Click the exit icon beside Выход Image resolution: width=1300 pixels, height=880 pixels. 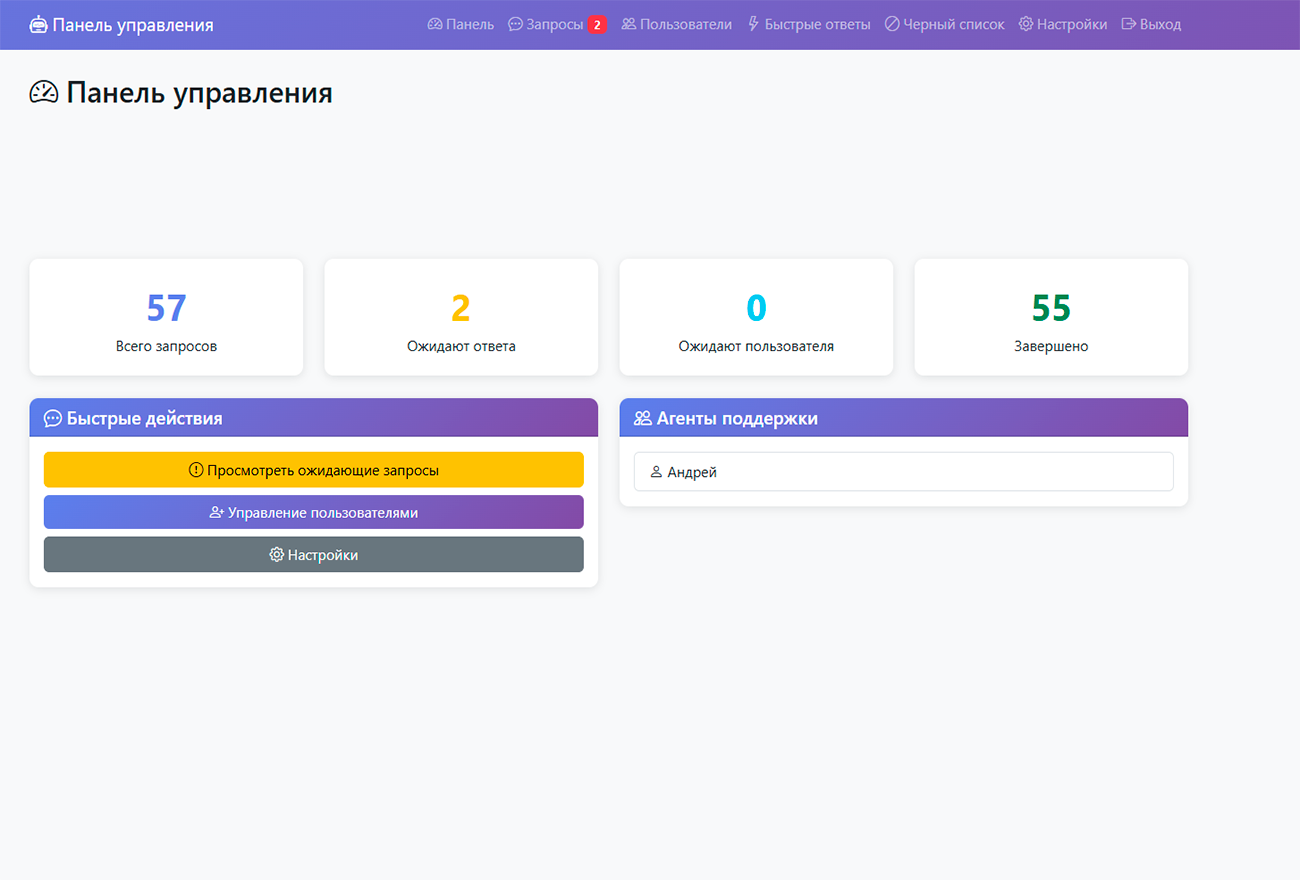pyautogui.click(x=1129, y=24)
